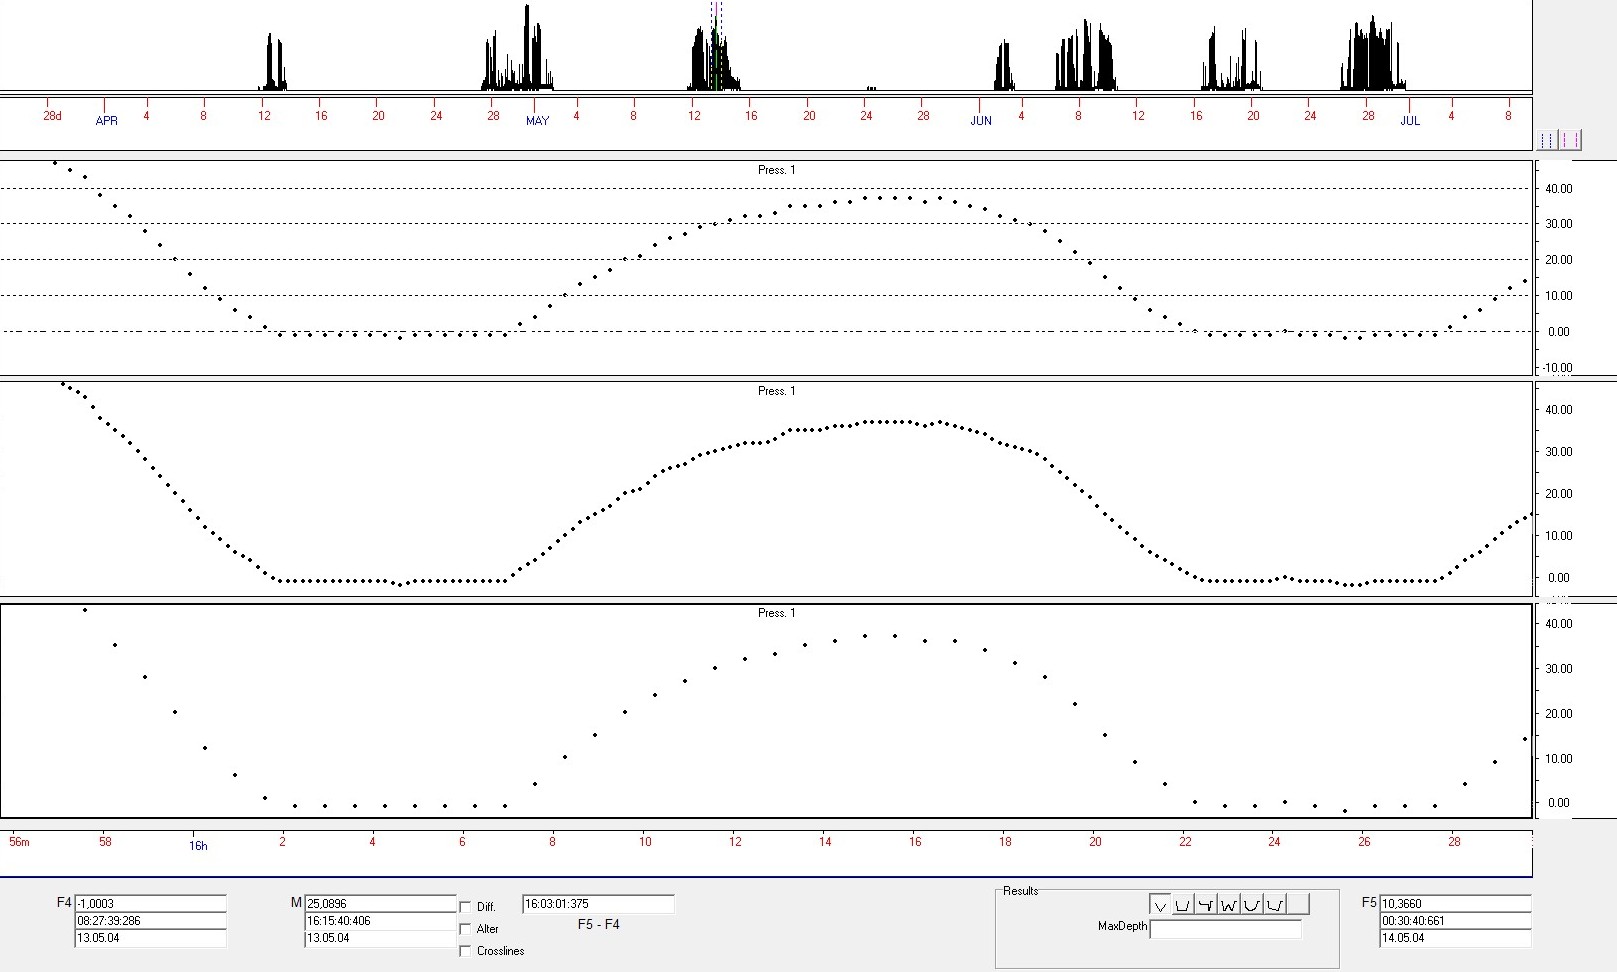This screenshot has height=972, width=1617.
Task: Click the F5 - F4 time difference field
Action: pos(598,904)
